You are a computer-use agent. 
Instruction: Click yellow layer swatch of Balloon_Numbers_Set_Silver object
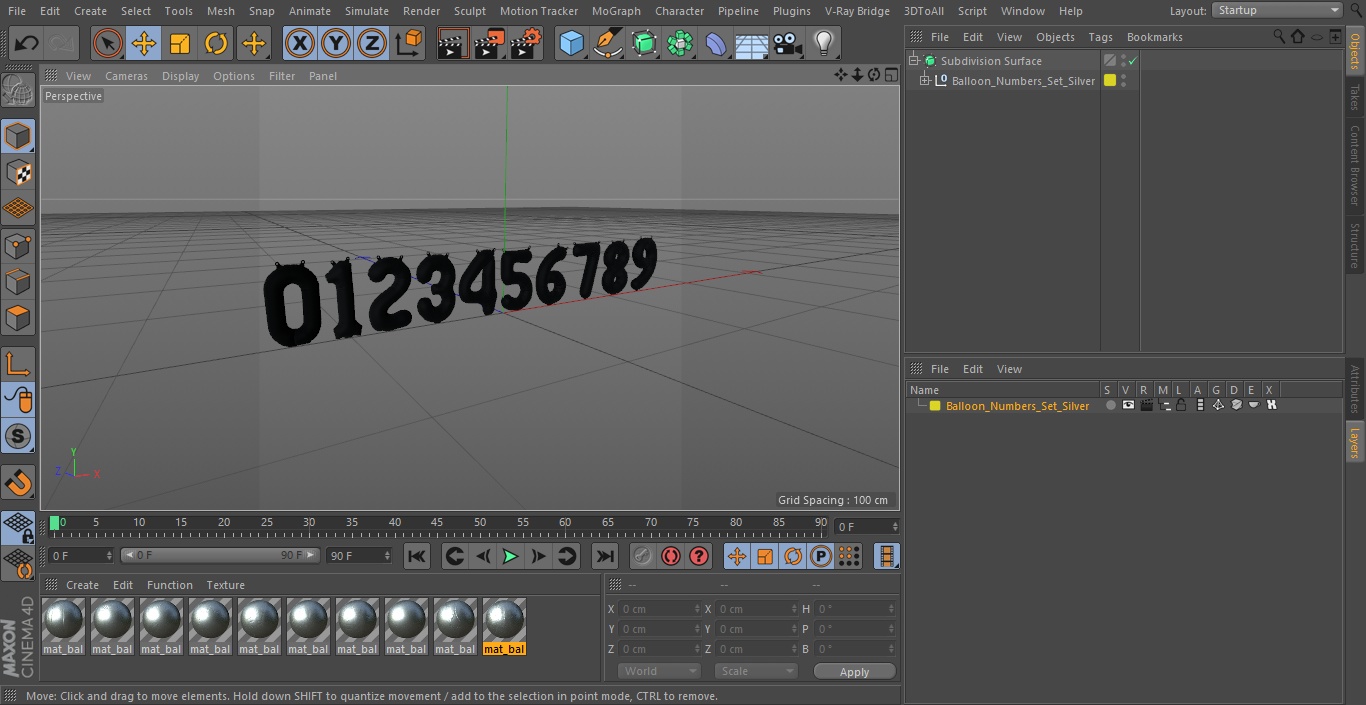pyautogui.click(x=1110, y=81)
